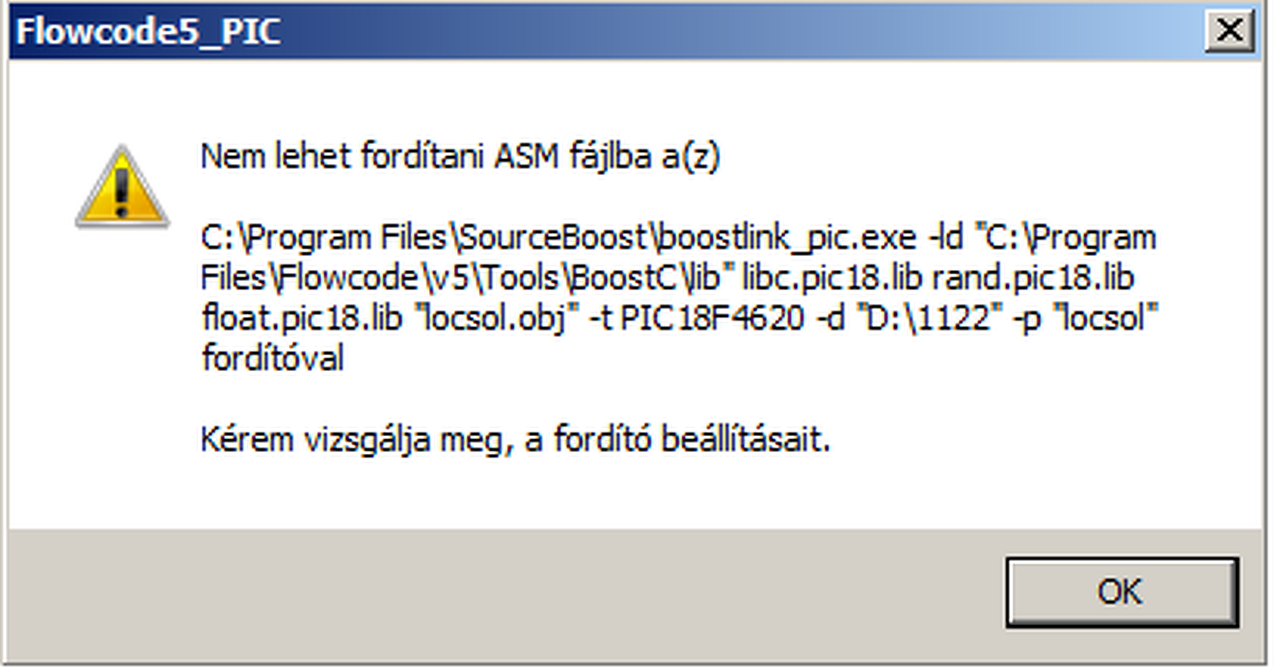The height and width of the screenshot is (669, 1280).
Task: Click the OK button
Action: click(x=1121, y=591)
